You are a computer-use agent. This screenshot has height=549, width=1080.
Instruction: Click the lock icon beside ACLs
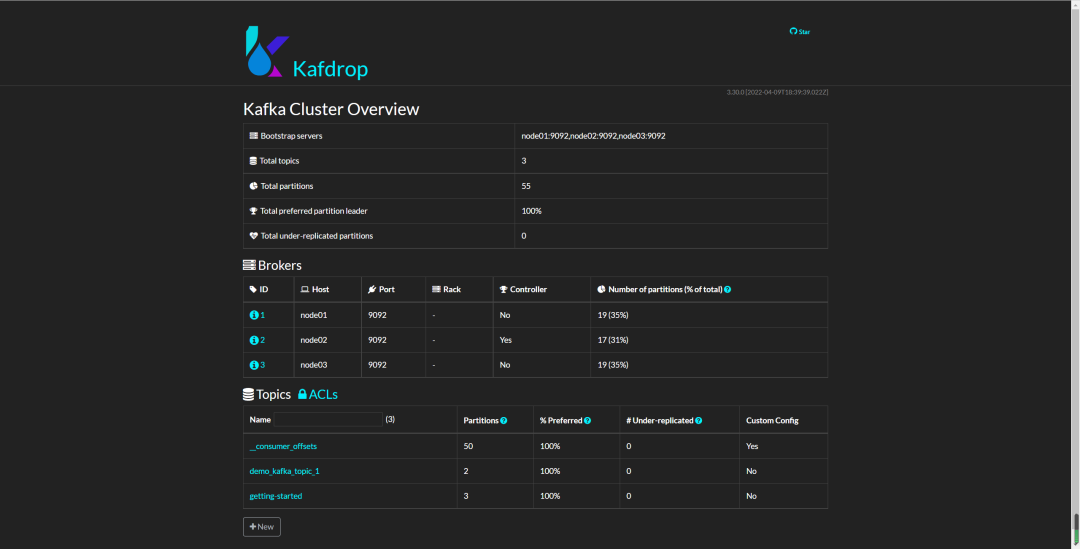302,395
